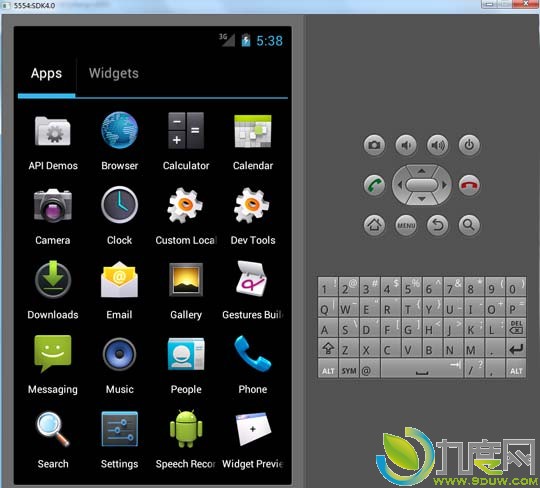Image resolution: width=540 pixels, height=488 pixels.
Task: Open the Settings app
Action: 120,440
